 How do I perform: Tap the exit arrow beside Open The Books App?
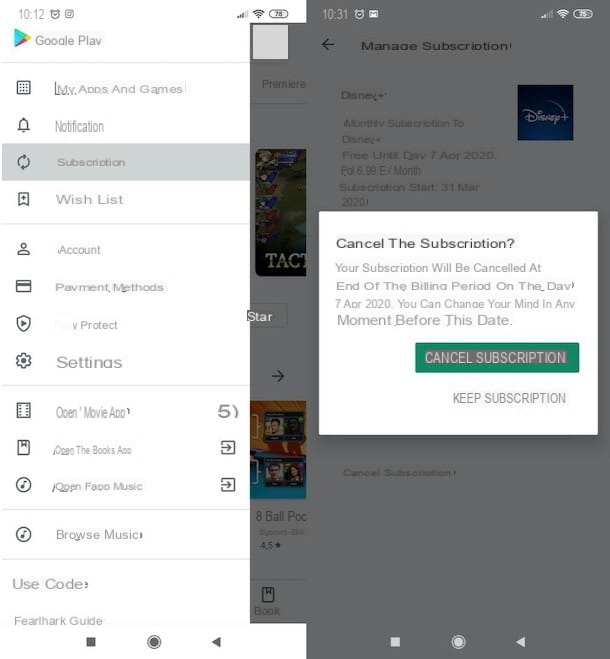228,447
